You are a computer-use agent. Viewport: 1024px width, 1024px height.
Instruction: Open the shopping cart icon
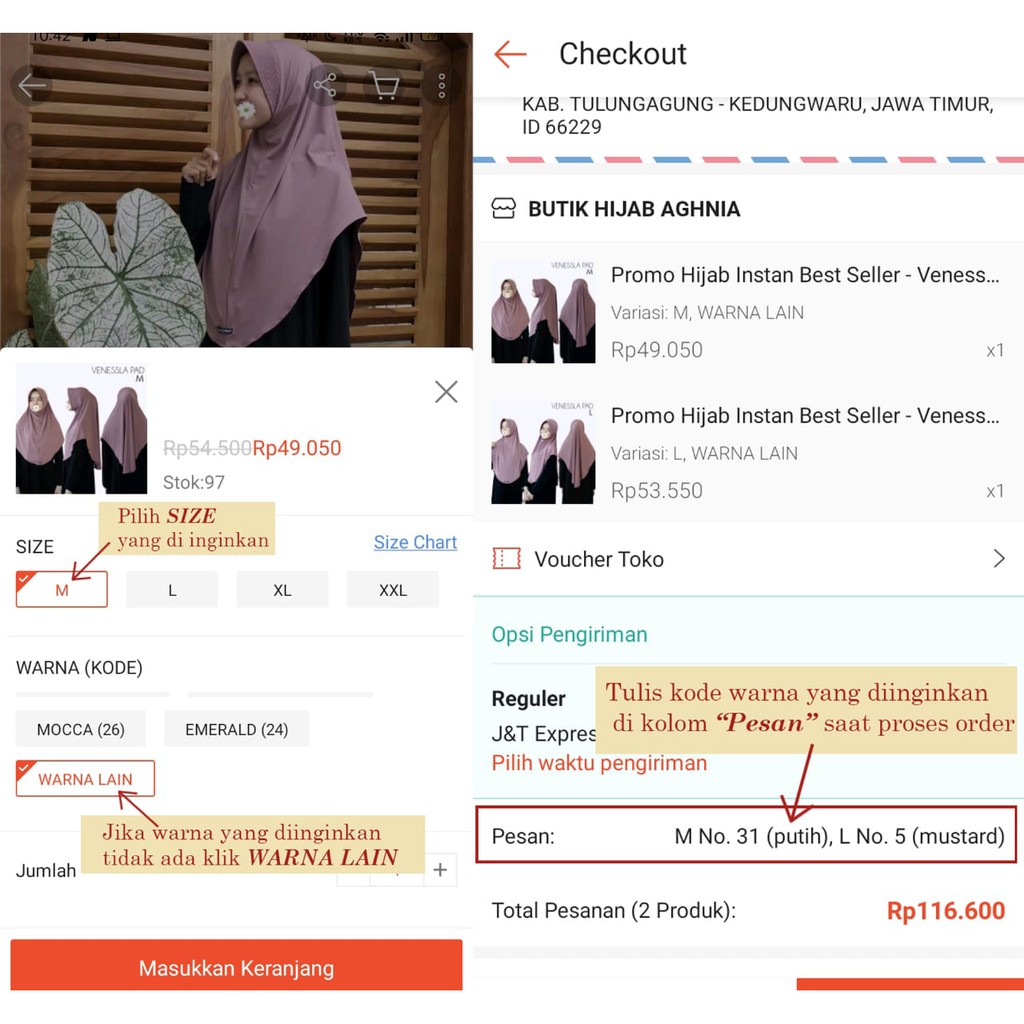[x=384, y=85]
